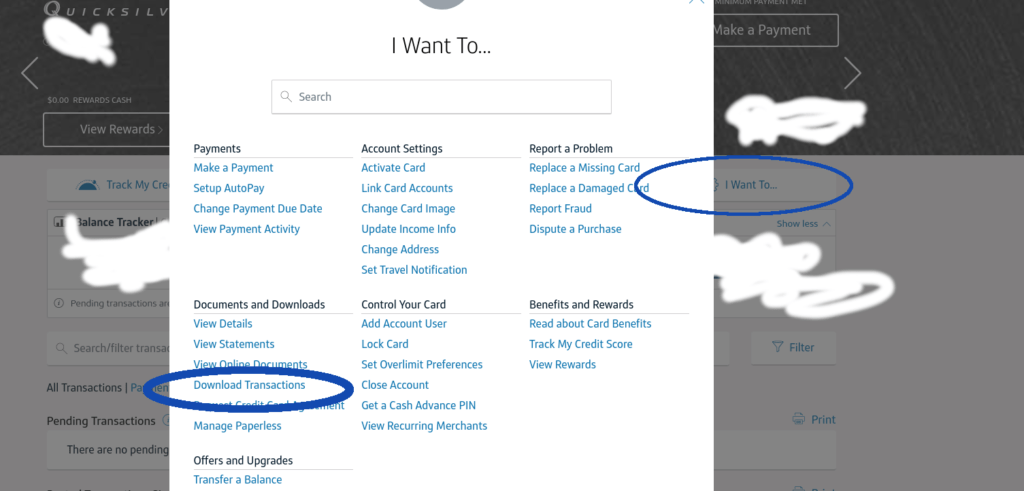Open Report Fraud link
This screenshot has width=1024, height=491.
pyautogui.click(x=560, y=209)
